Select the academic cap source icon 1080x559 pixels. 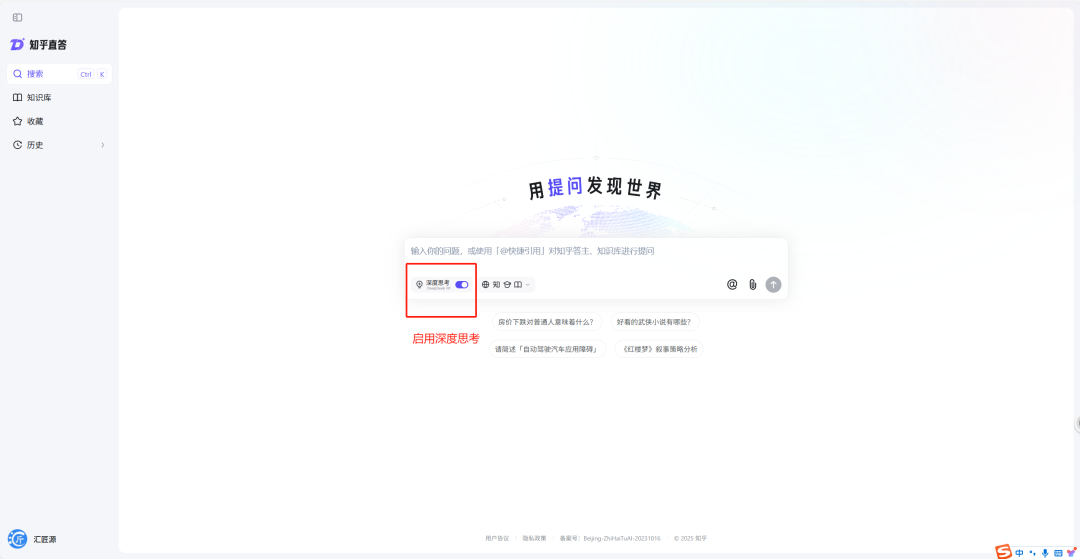pos(507,284)
